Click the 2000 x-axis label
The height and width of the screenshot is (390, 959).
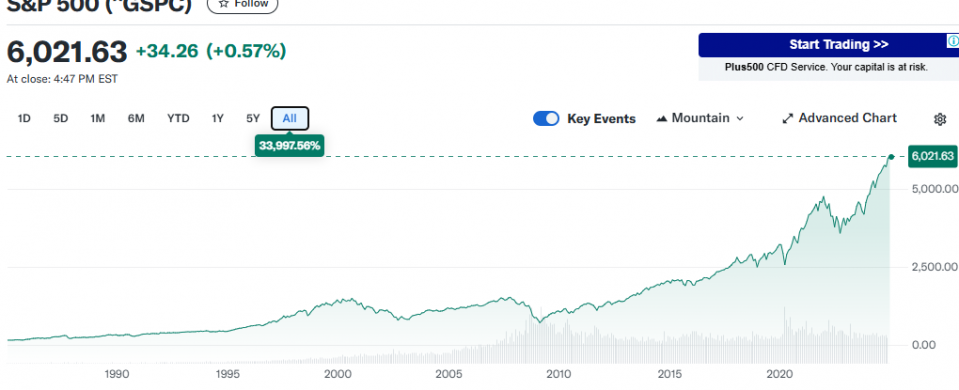click(338, 373)
